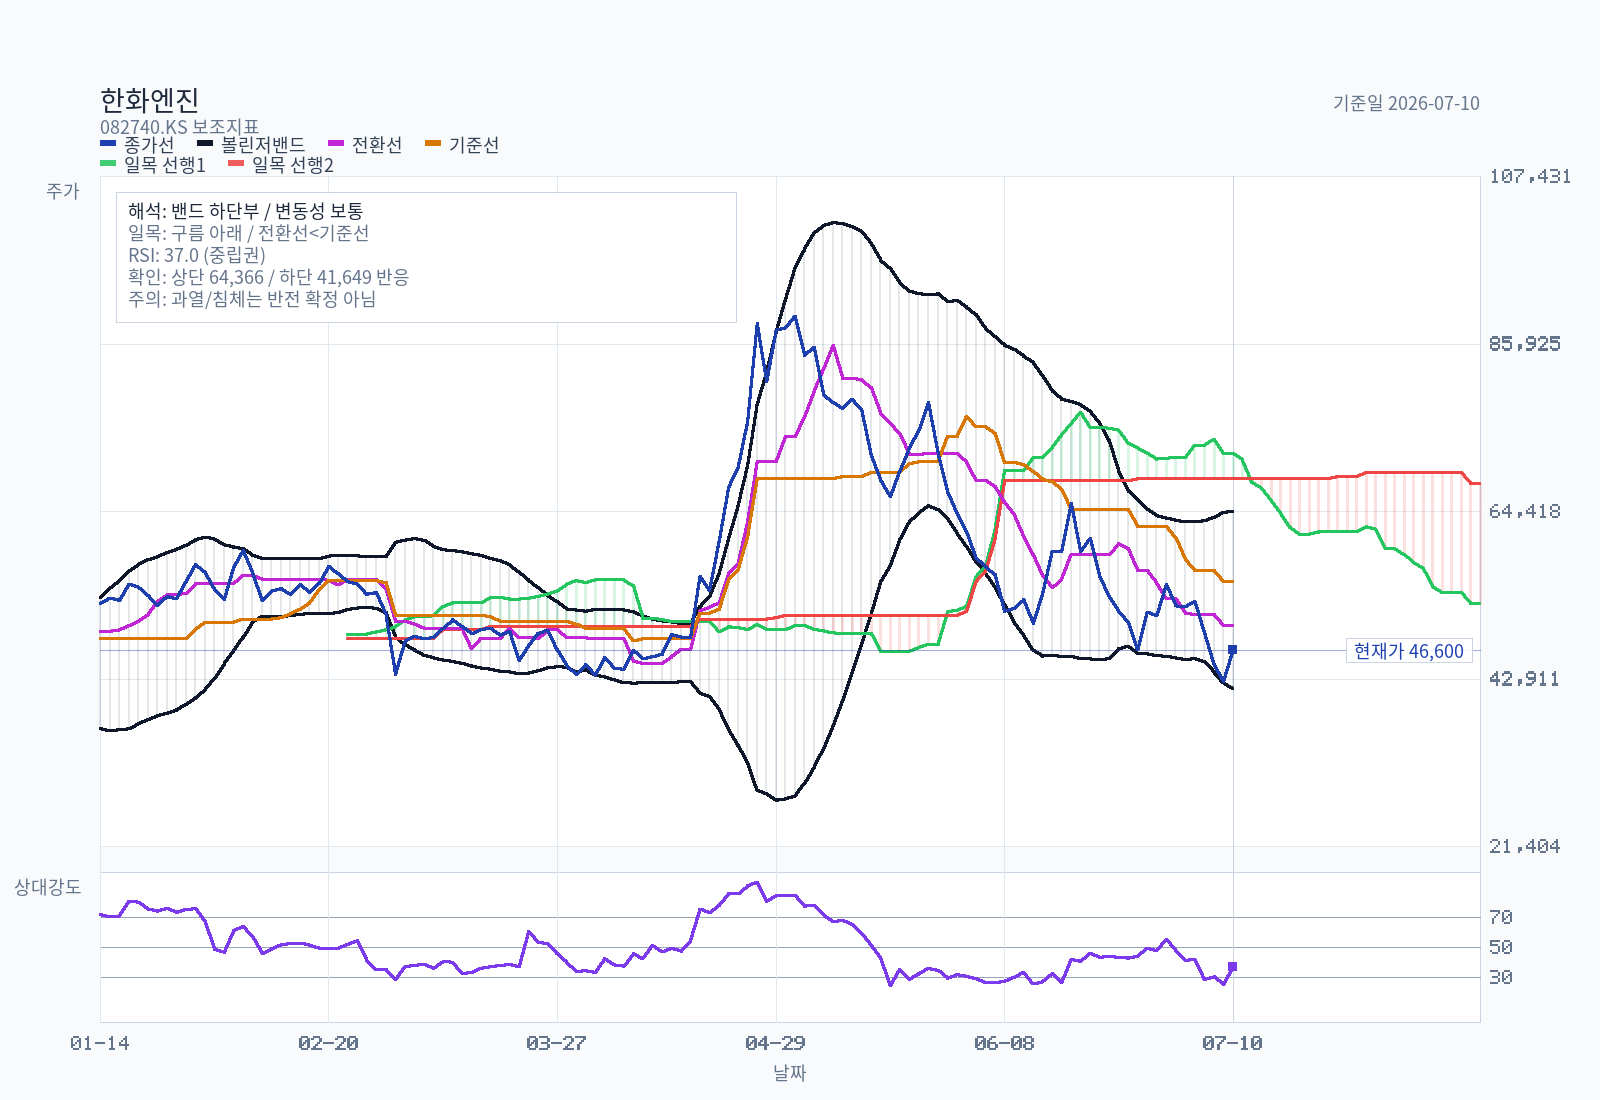Click the 04-29 date axis tick
This screenshot has height=1100, width=1600.
pyautogui.click(x=776, y=1043)
